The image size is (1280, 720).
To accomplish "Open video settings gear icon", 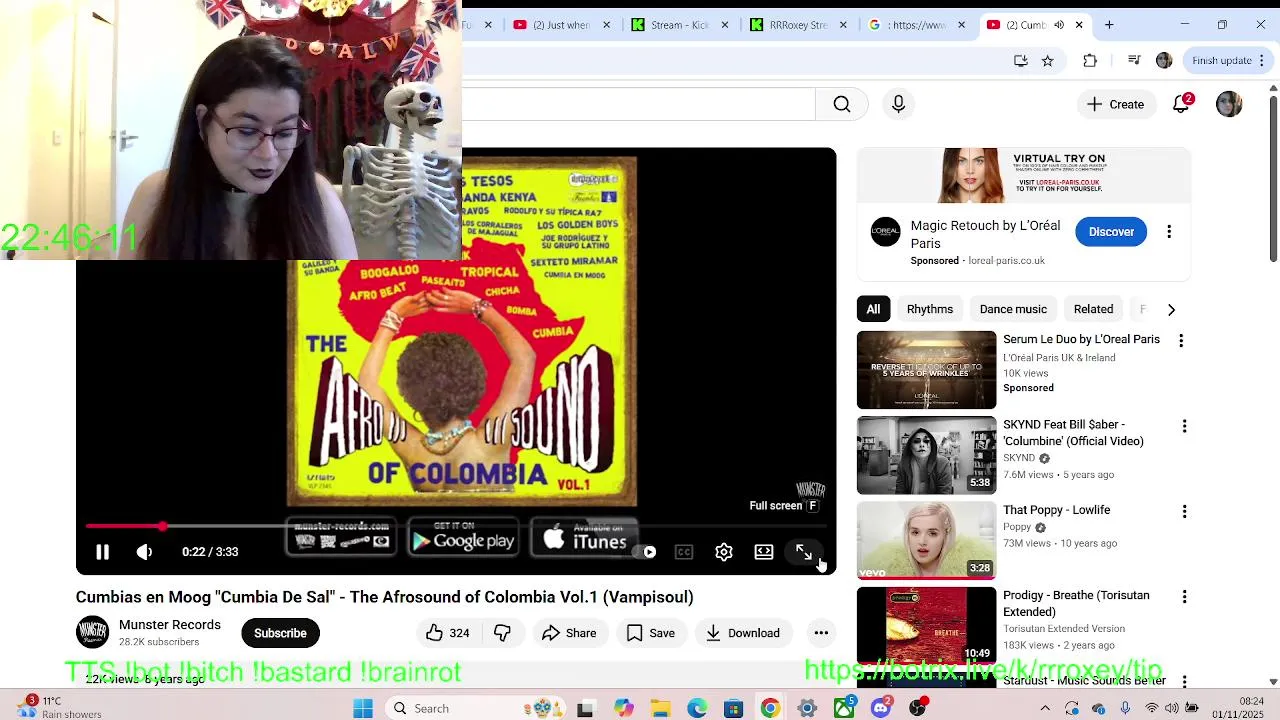I will pyautogui.click(x=724, y=552).
